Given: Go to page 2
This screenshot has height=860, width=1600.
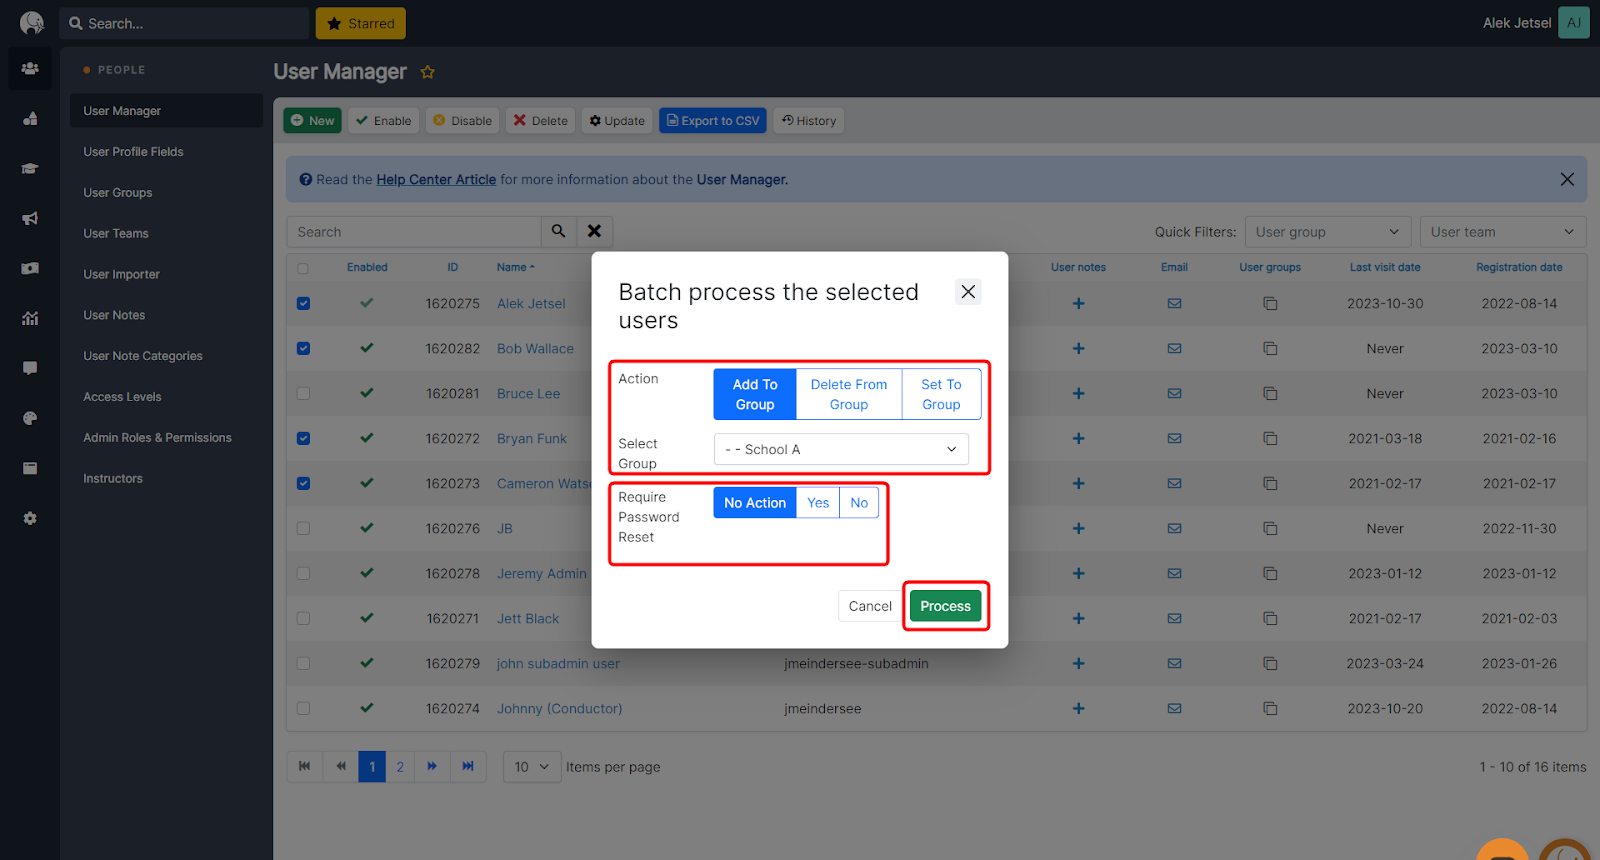Looking at the screenshot, I should 400,767.
